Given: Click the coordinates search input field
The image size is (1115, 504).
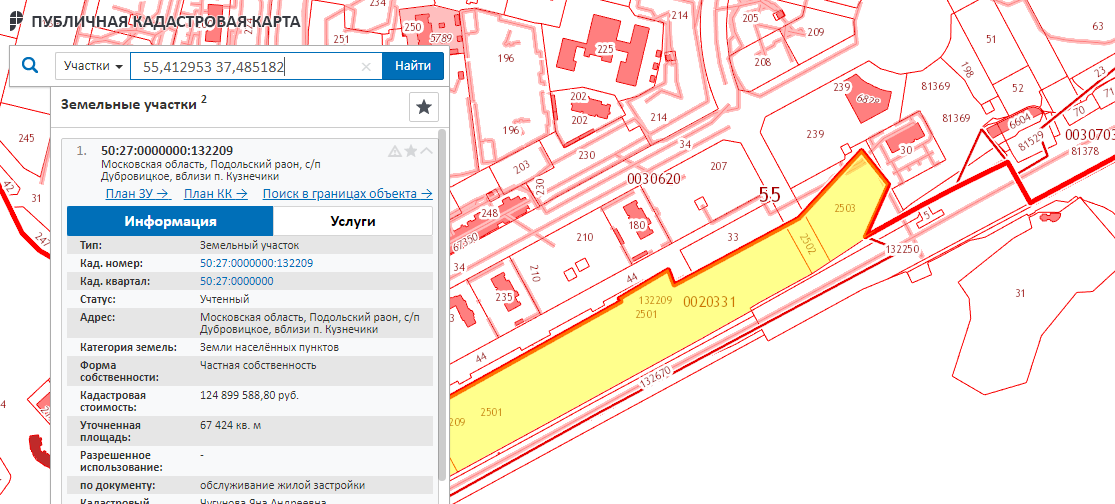Looking at the screenshot, I should click(248, 67).
